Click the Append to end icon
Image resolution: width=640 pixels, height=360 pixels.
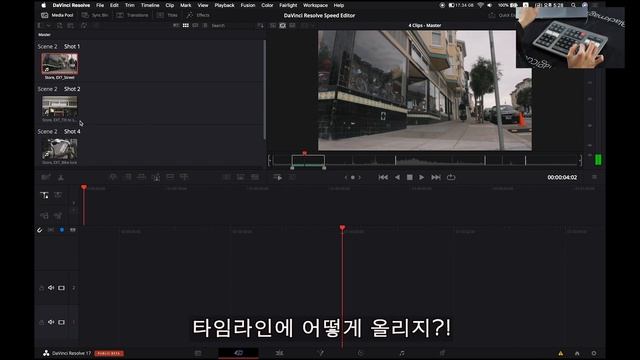(x=128, y=177)
